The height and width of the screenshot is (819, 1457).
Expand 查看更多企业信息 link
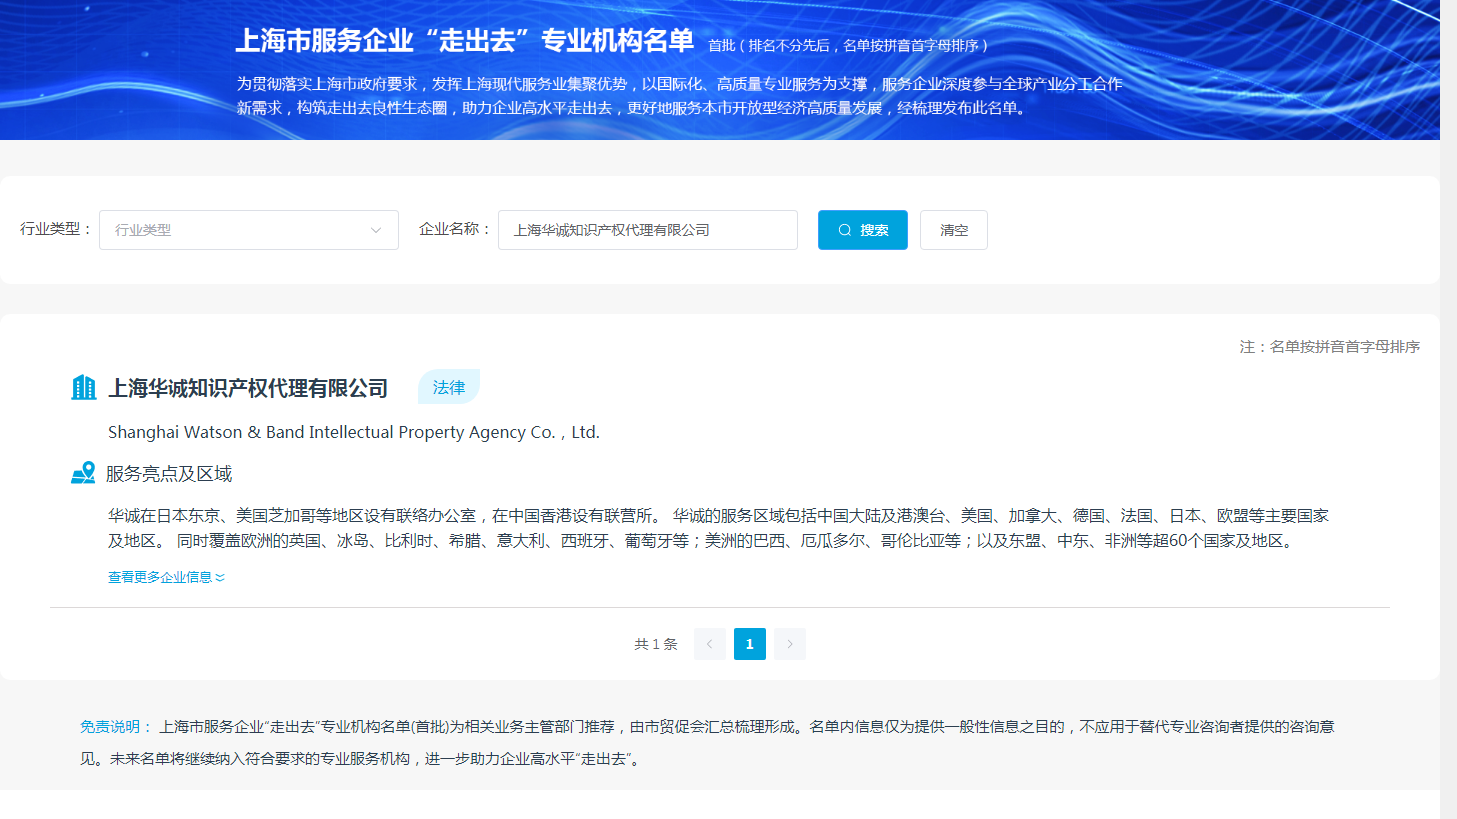coord(167,577)
